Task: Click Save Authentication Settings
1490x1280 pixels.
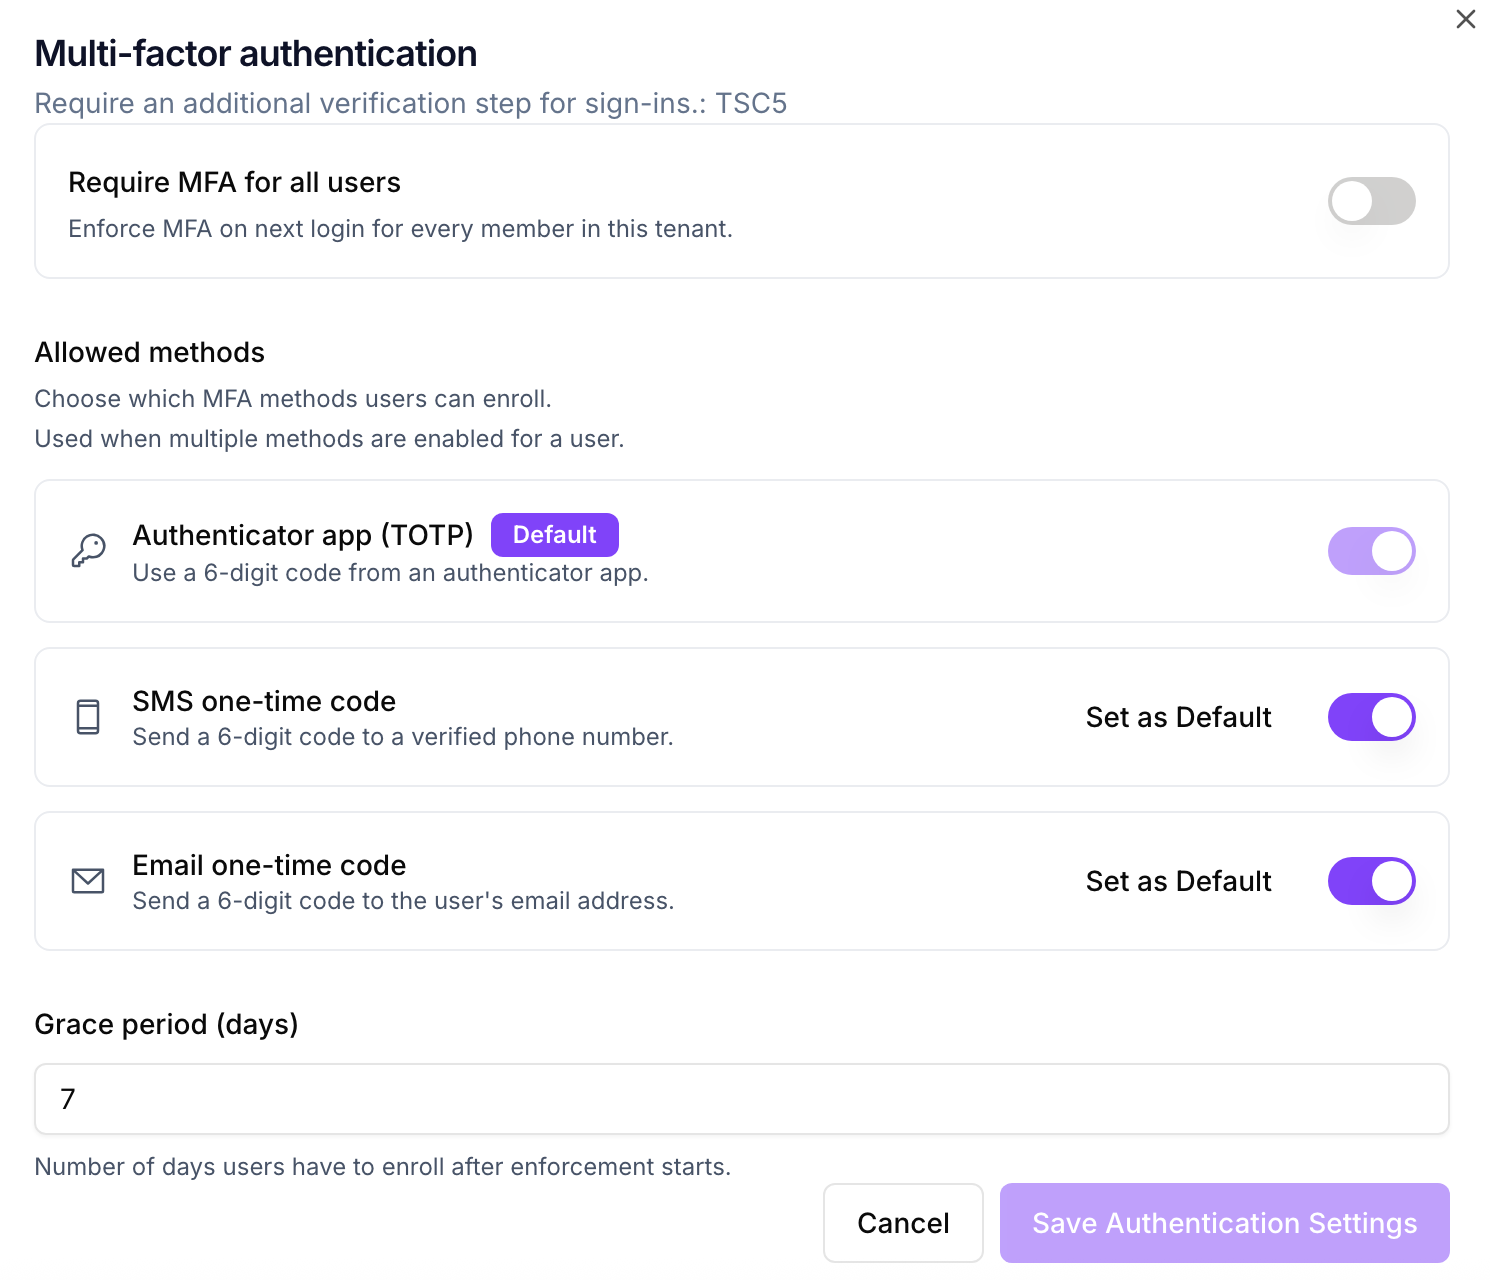Action: point(1224,1223)
